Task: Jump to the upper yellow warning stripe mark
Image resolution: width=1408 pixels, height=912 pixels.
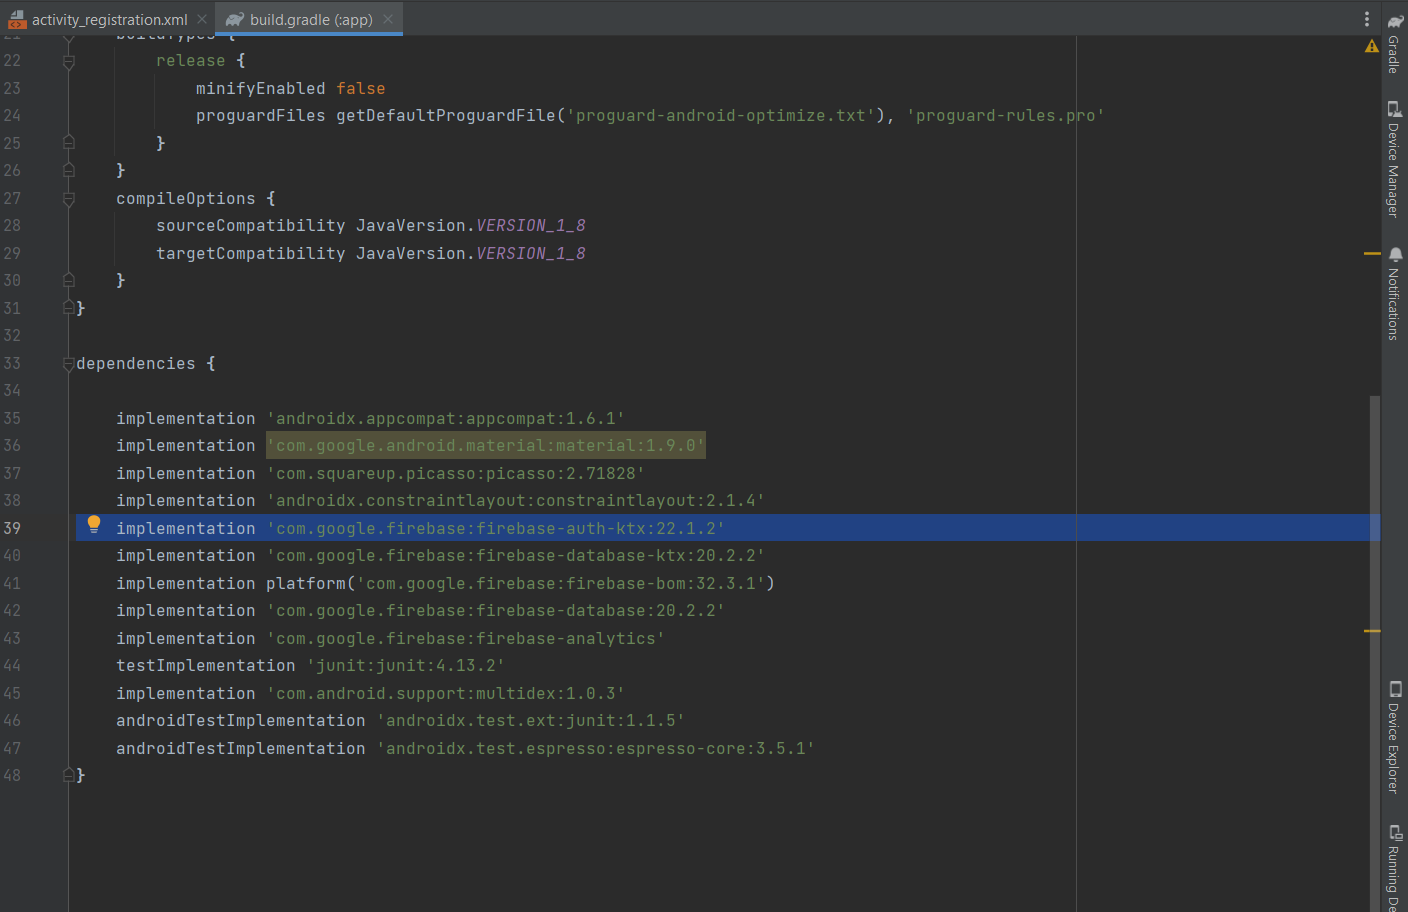Action: pos(1372,254)
